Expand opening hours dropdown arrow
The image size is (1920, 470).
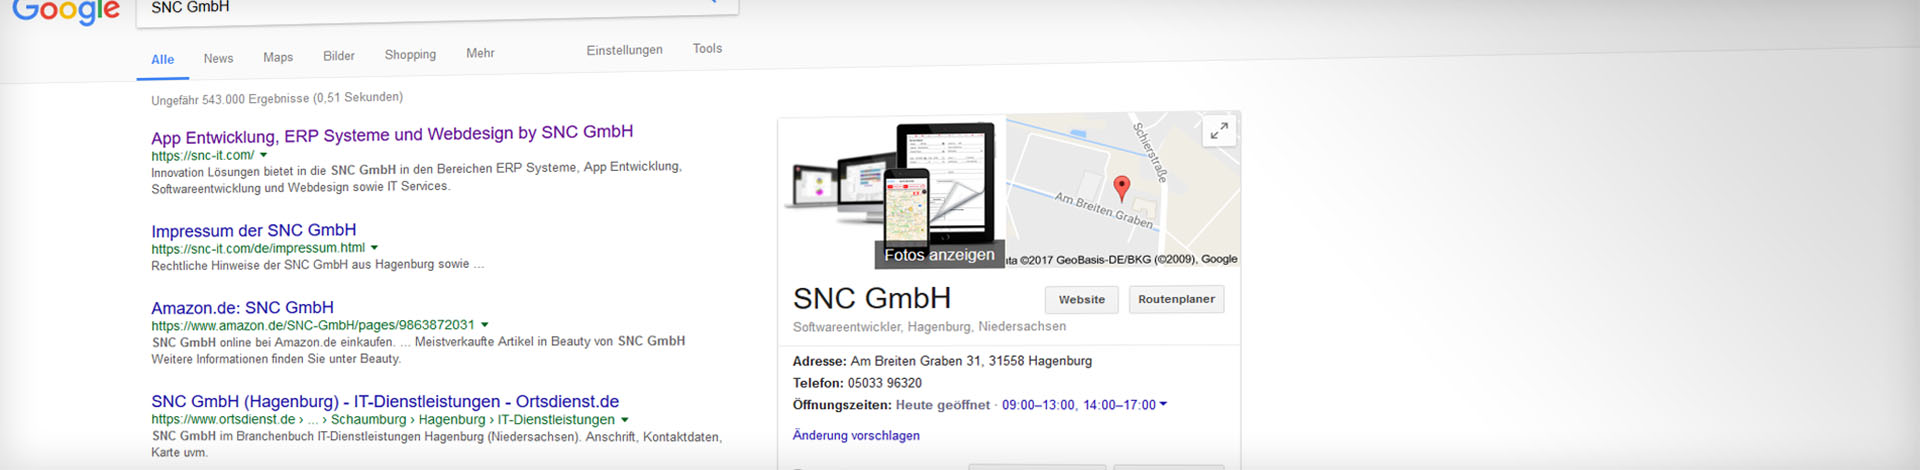(x=1163, y=404)
